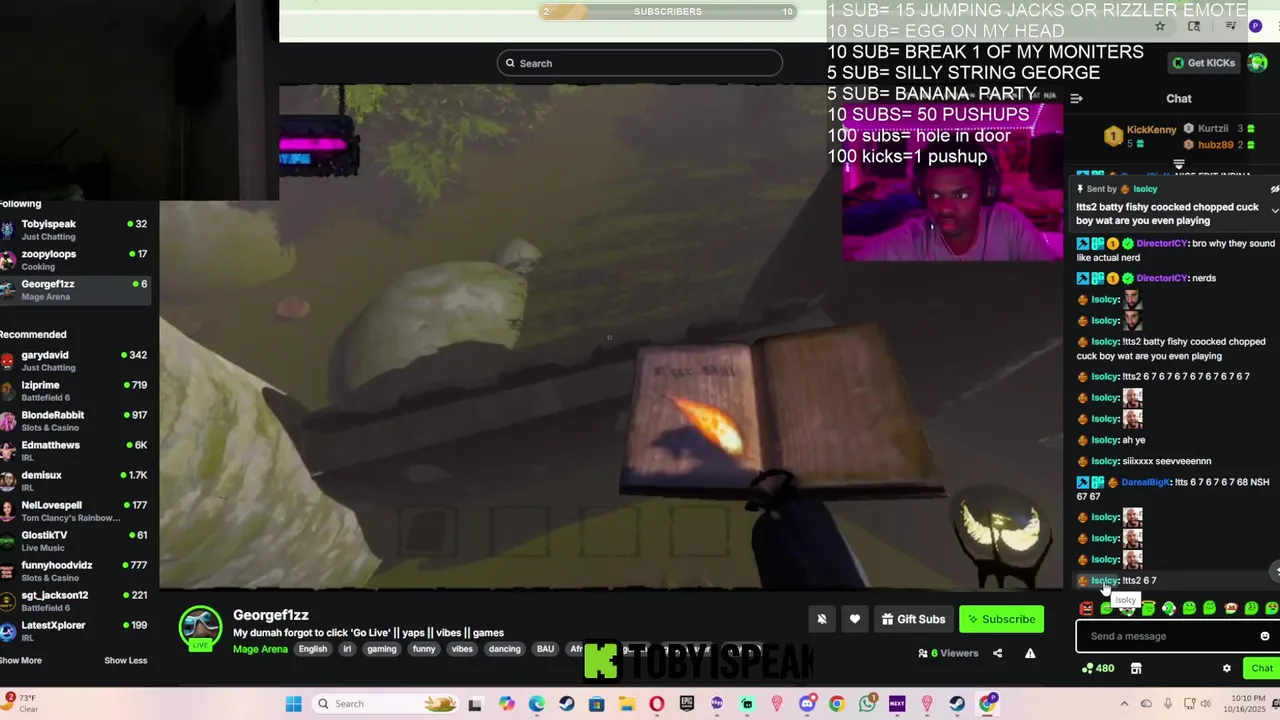Viewport: 1280px width, 720px height.
Task: Open browser profile P icon
Action: [1255, 26]
